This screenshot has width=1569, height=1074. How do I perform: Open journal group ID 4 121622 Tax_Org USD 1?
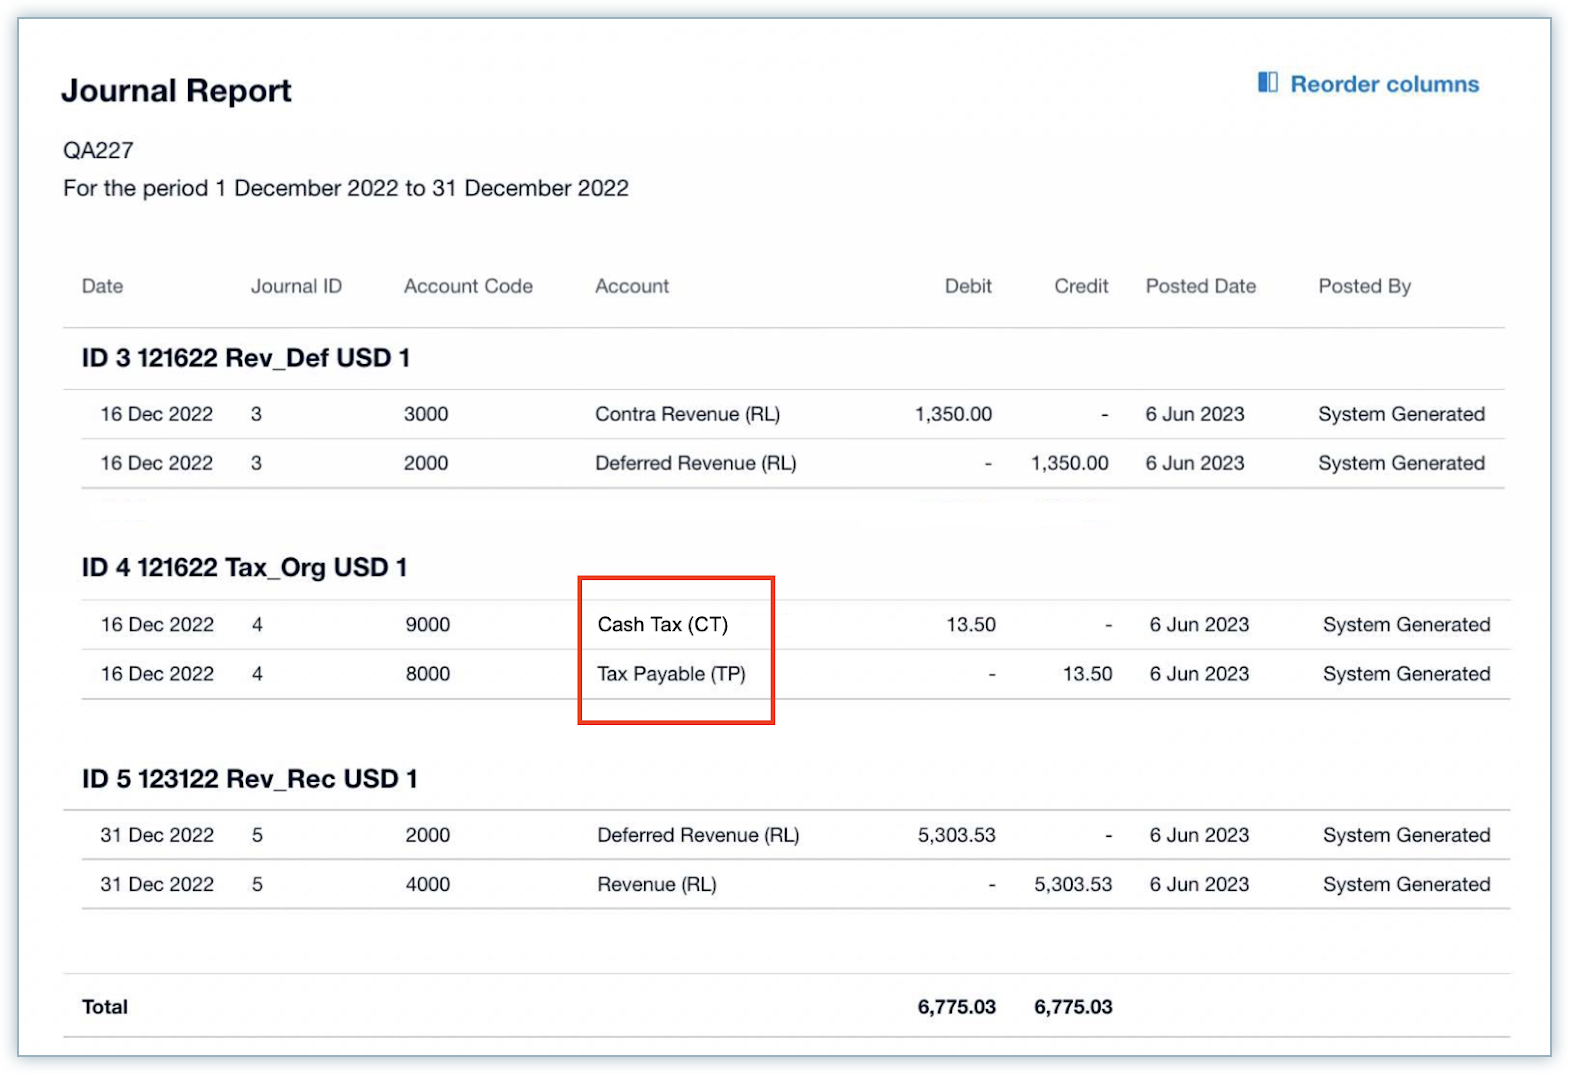pos(244,568)
